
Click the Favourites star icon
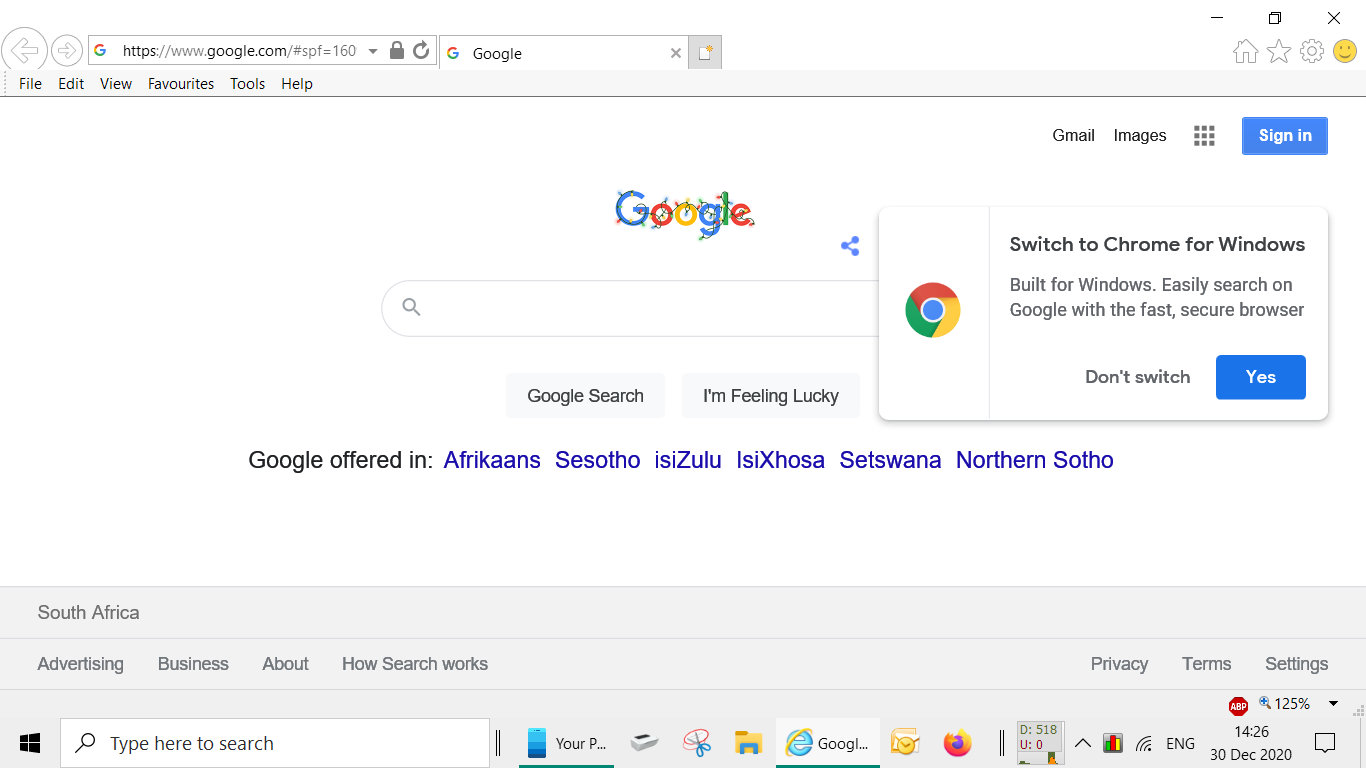coord(1279,52)
